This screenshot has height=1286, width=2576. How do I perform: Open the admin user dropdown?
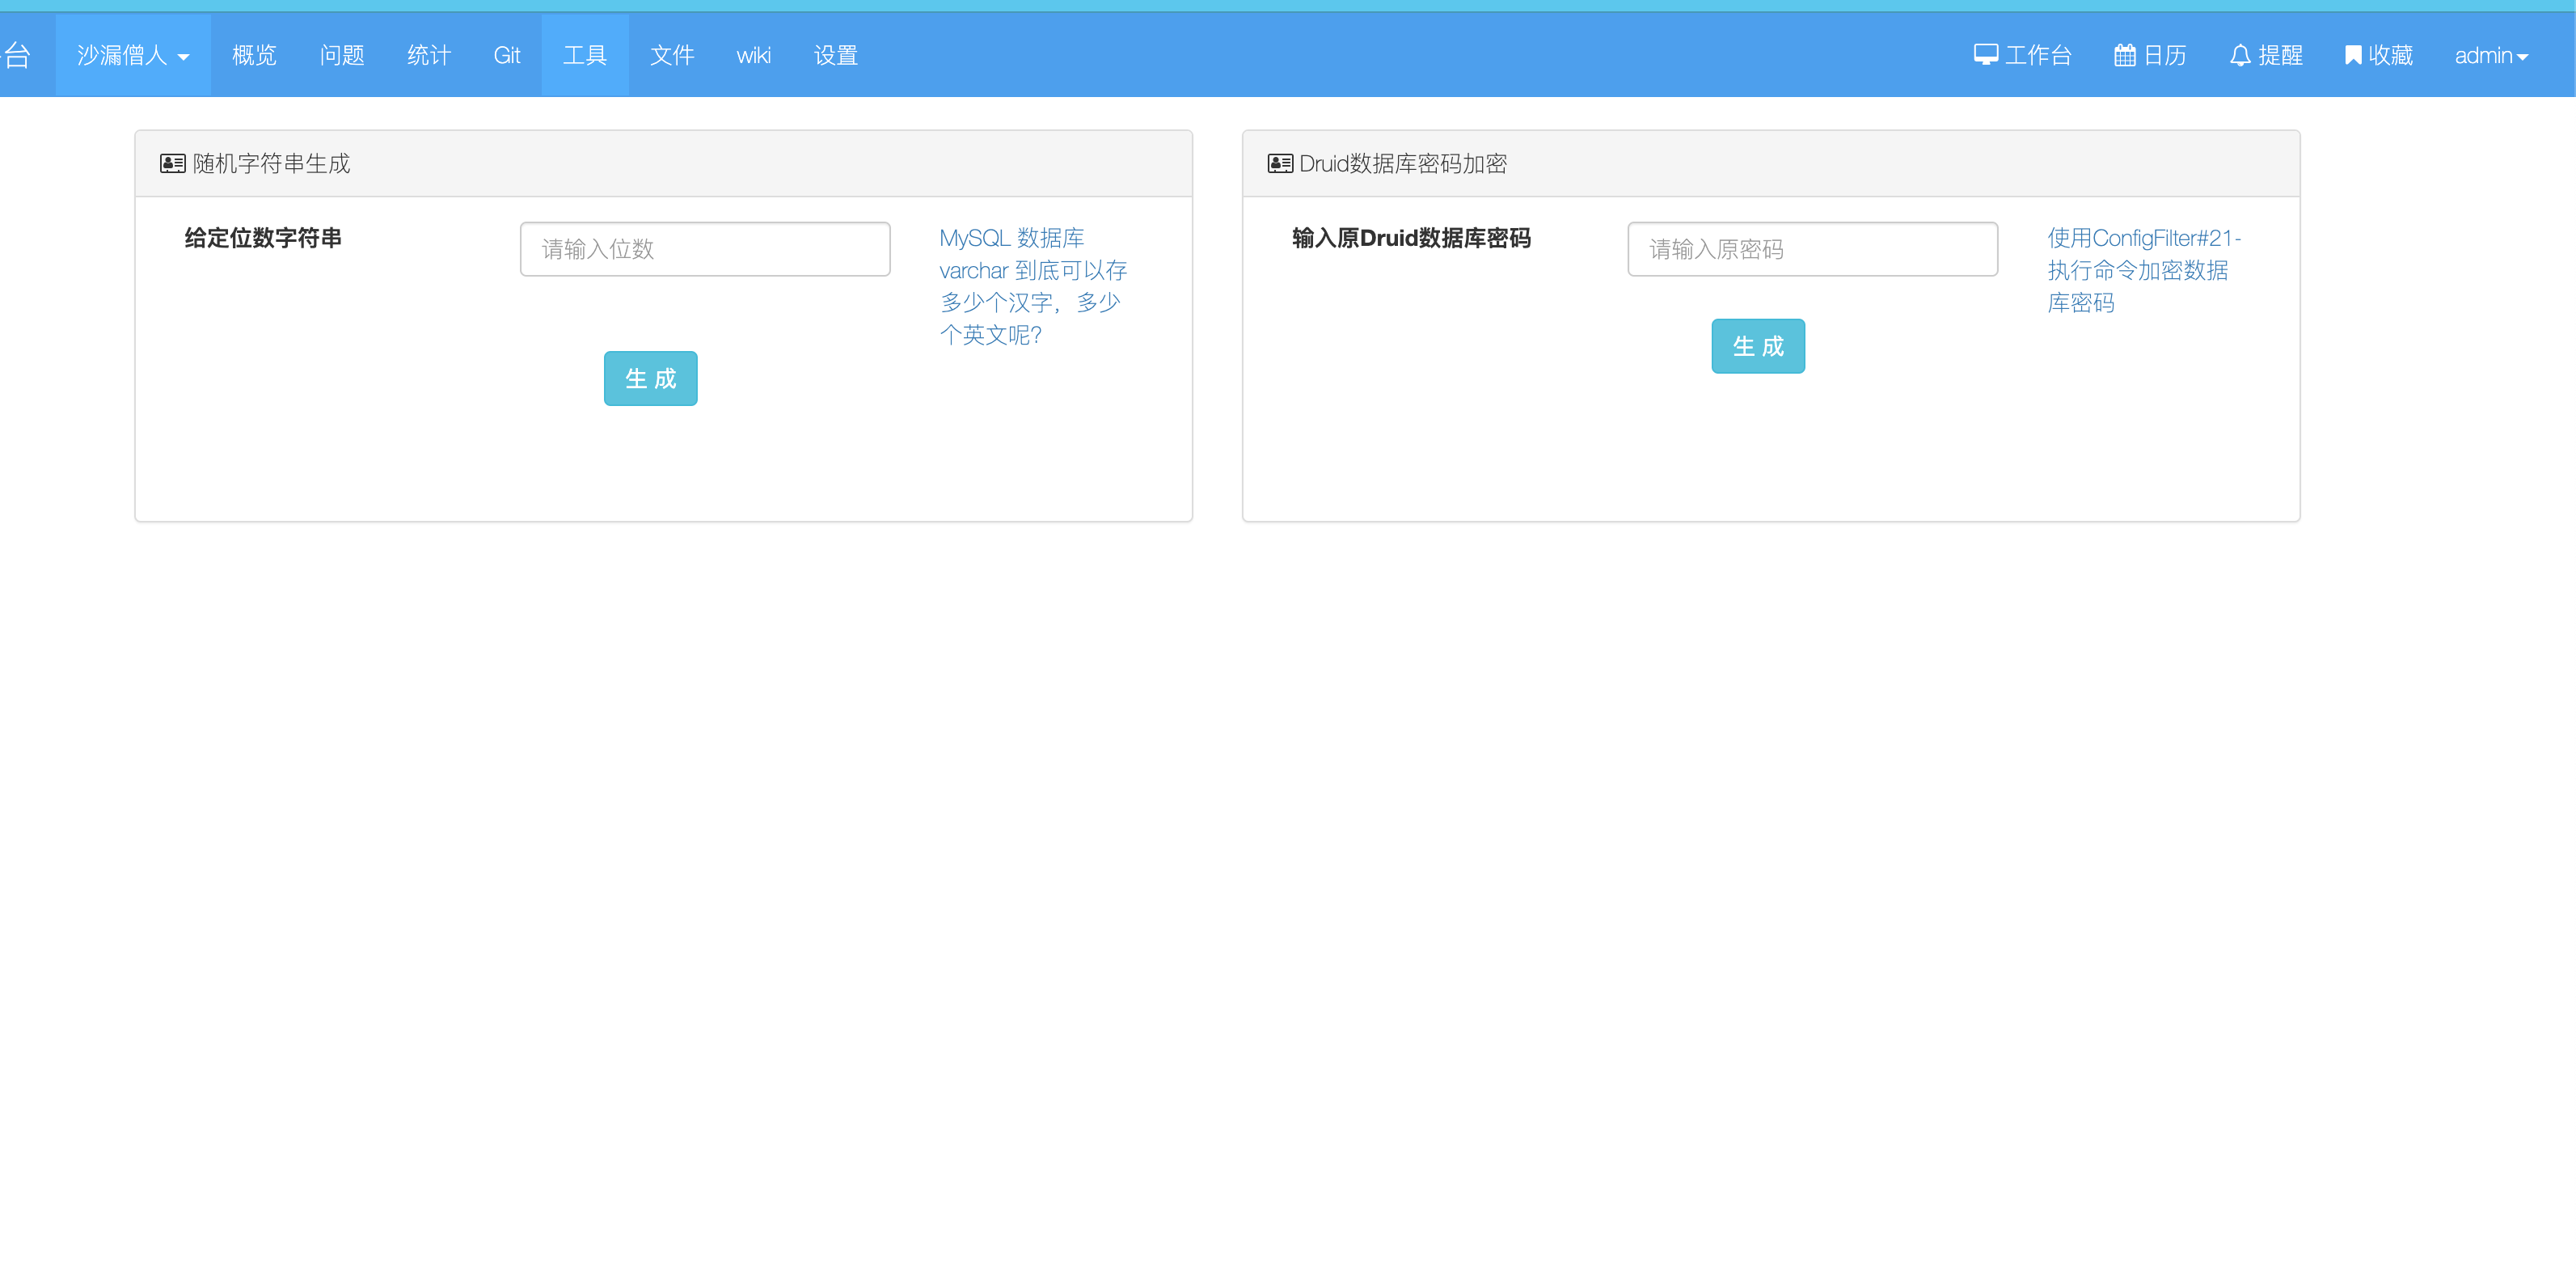point(2490,56)
